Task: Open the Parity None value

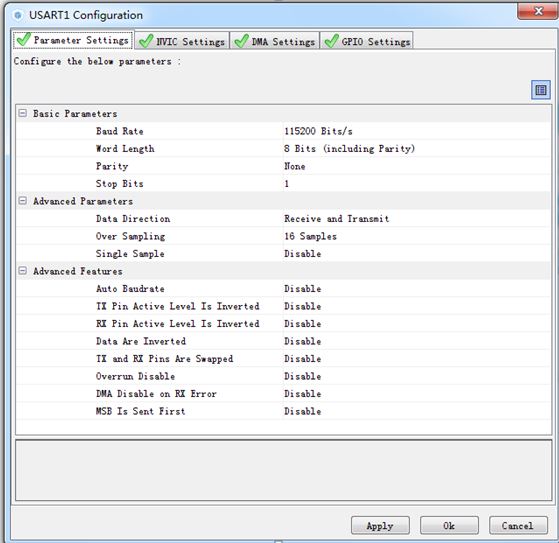Action: click(x=294, y=166)
